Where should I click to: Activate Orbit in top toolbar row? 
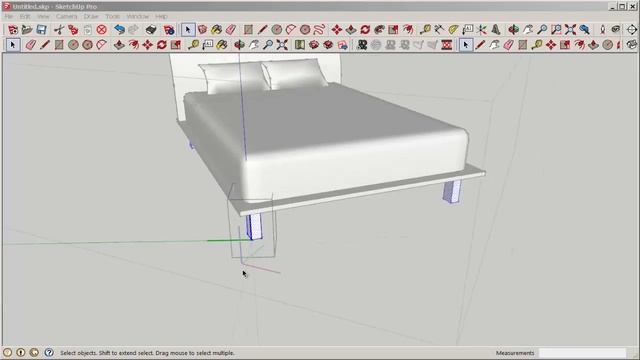coord(513,29)
